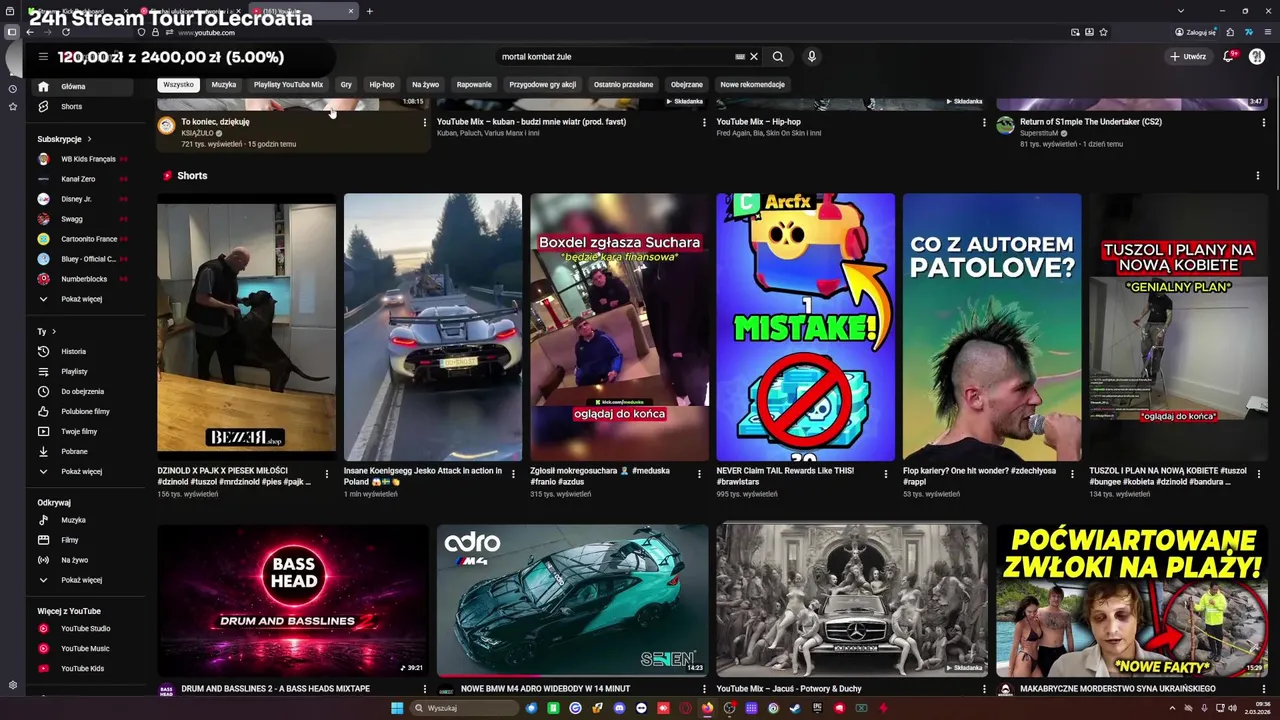This screenshot has width=1280, height=720.
Task: Start voice search with the microphone
Action: pyautogui.click(x=812, y=57)
